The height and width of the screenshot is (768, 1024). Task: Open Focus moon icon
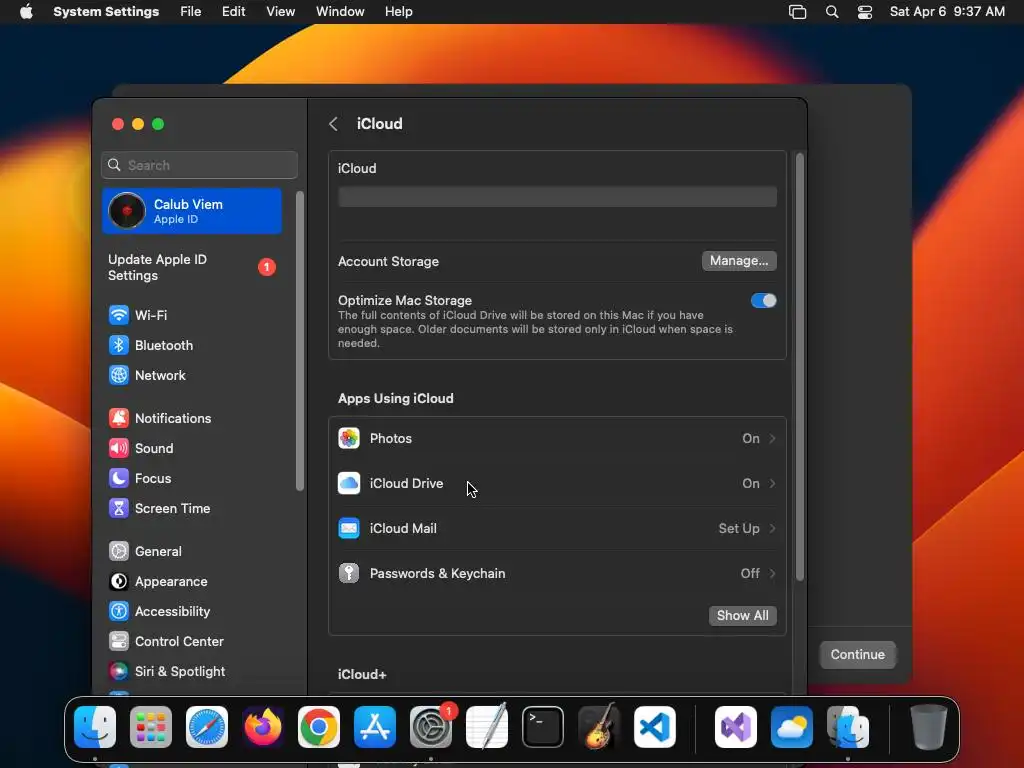(119, 478)
